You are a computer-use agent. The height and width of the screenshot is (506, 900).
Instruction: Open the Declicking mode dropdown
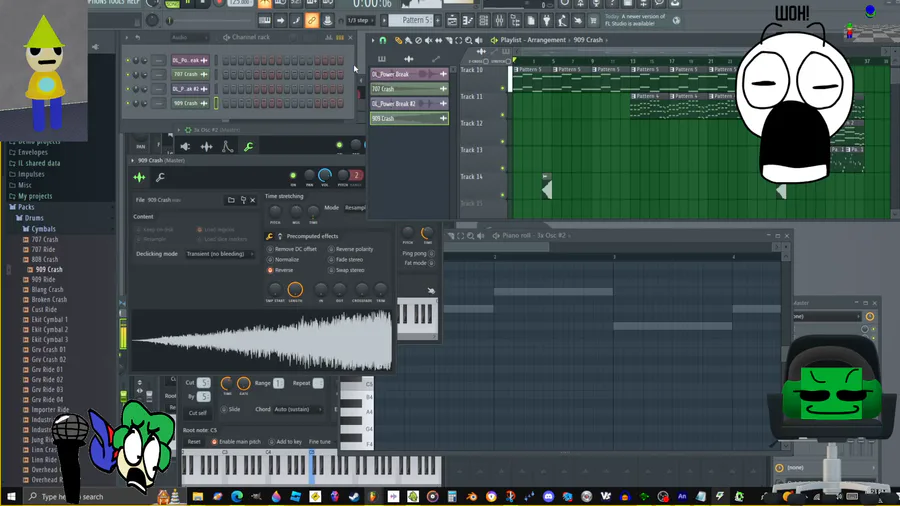point(220,254)
